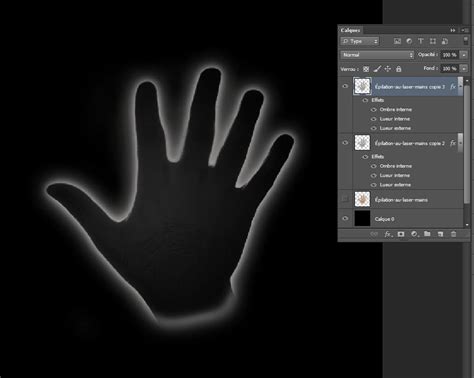Image resolution: width=474 pixels, height=378 pixels.
Task: Select Épilation-au-laser-mains copie 3 layer name
Action: 410,87
